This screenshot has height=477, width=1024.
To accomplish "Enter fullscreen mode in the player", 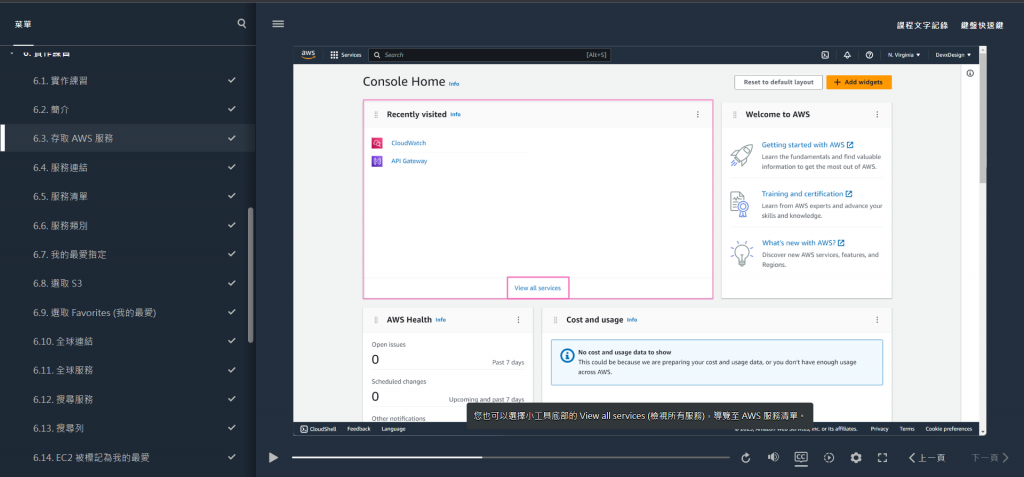I will (882, 457).
